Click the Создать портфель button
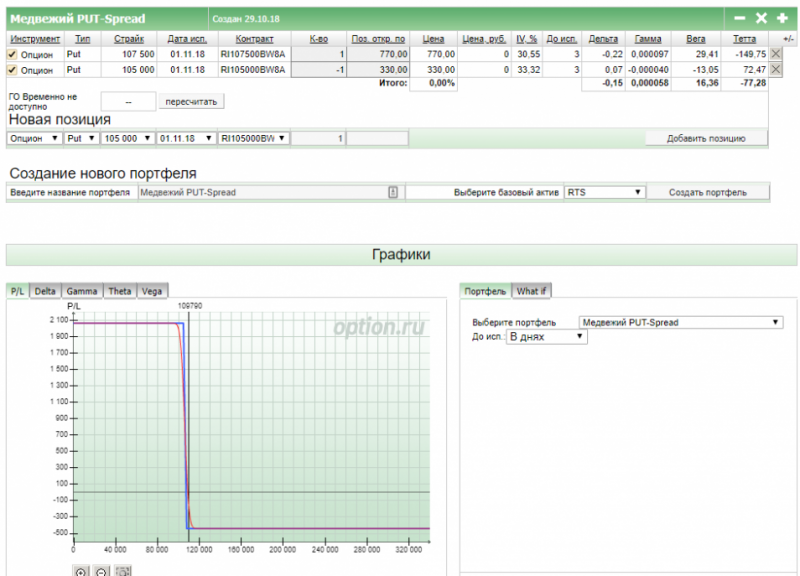 [x=708, y=192]
